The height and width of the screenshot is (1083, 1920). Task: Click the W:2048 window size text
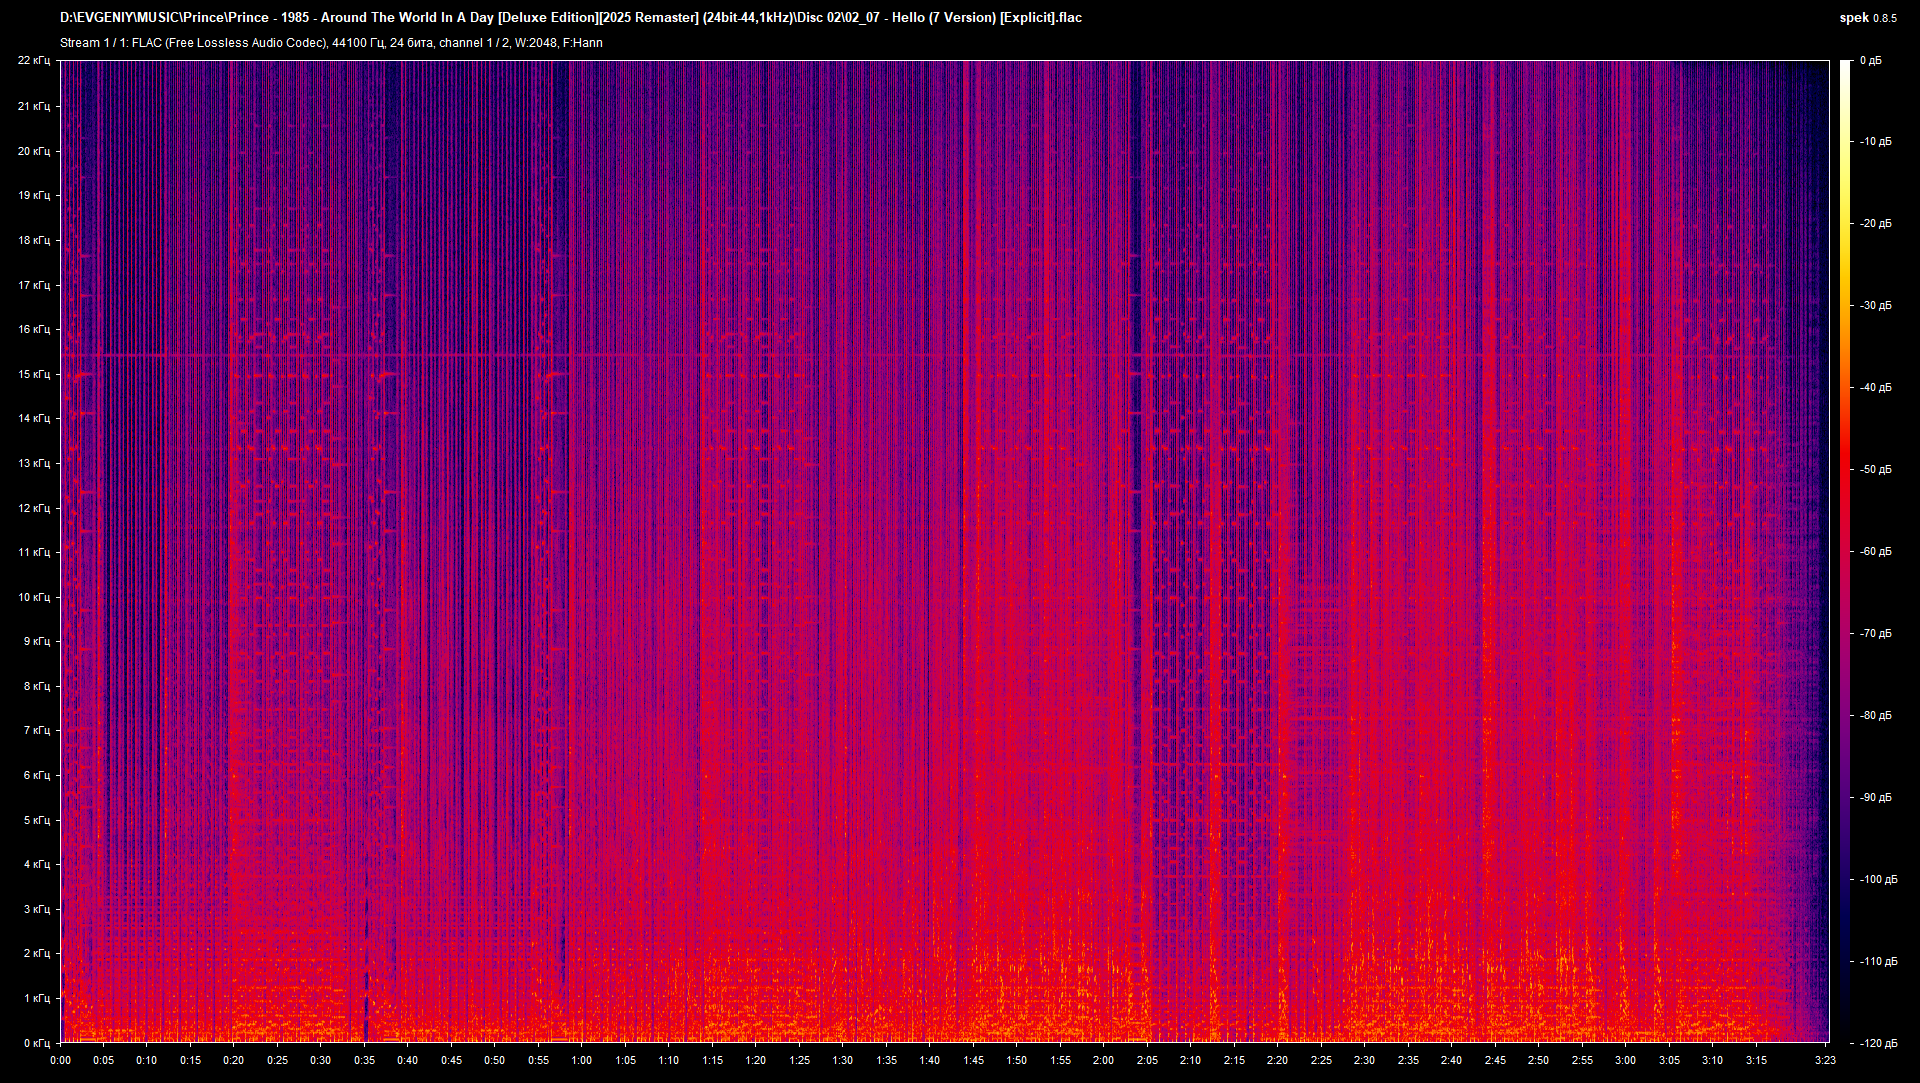(x=534, y=42)
